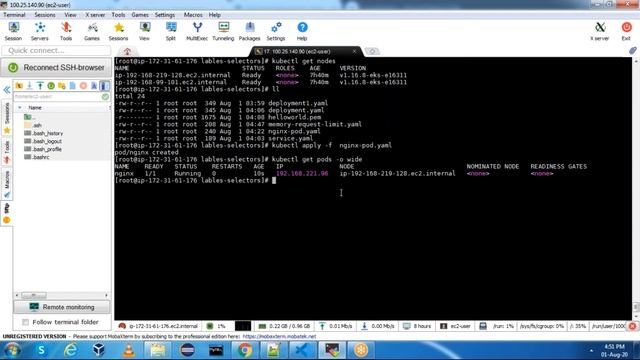Viewport: 640px width, 360px height.
Task: Click the Windows Start button
Action: tap(12, 350)
